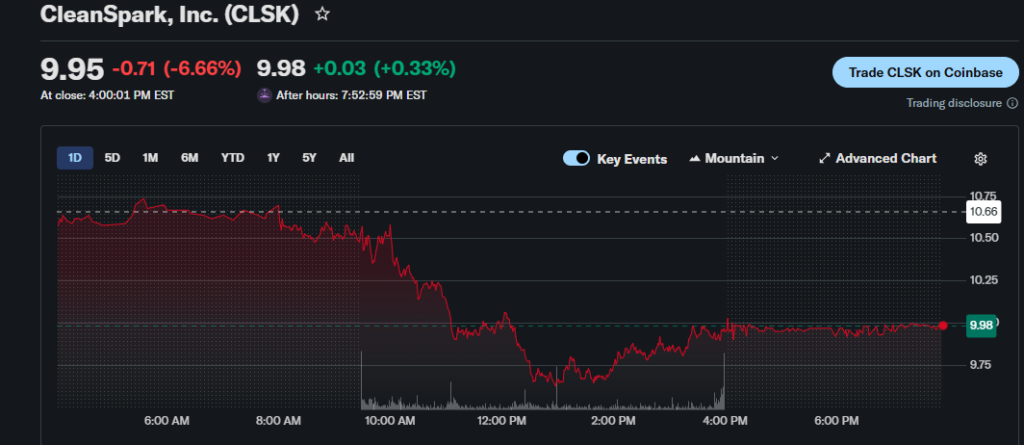1024x445 pixels.
Task: Select the 1Y time range
Action: 273,157
